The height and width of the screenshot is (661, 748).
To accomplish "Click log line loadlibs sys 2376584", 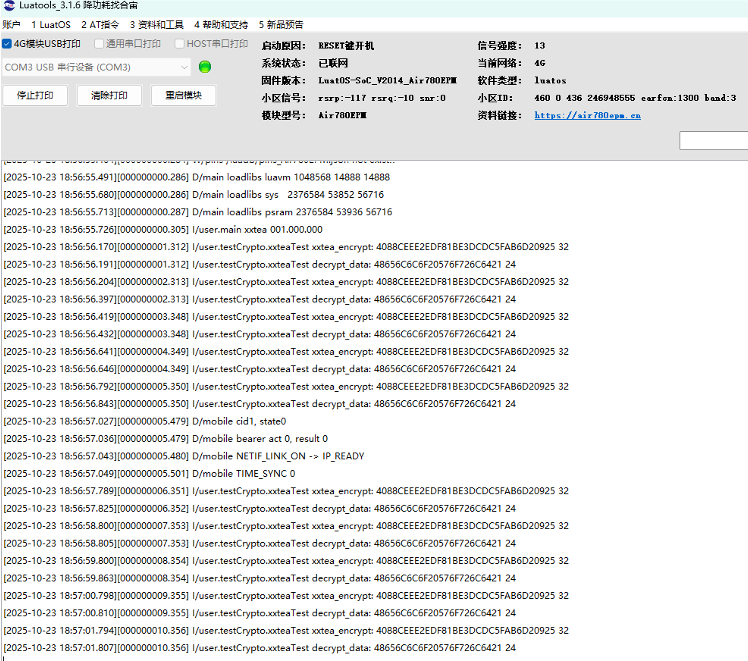I will point(193,195).
